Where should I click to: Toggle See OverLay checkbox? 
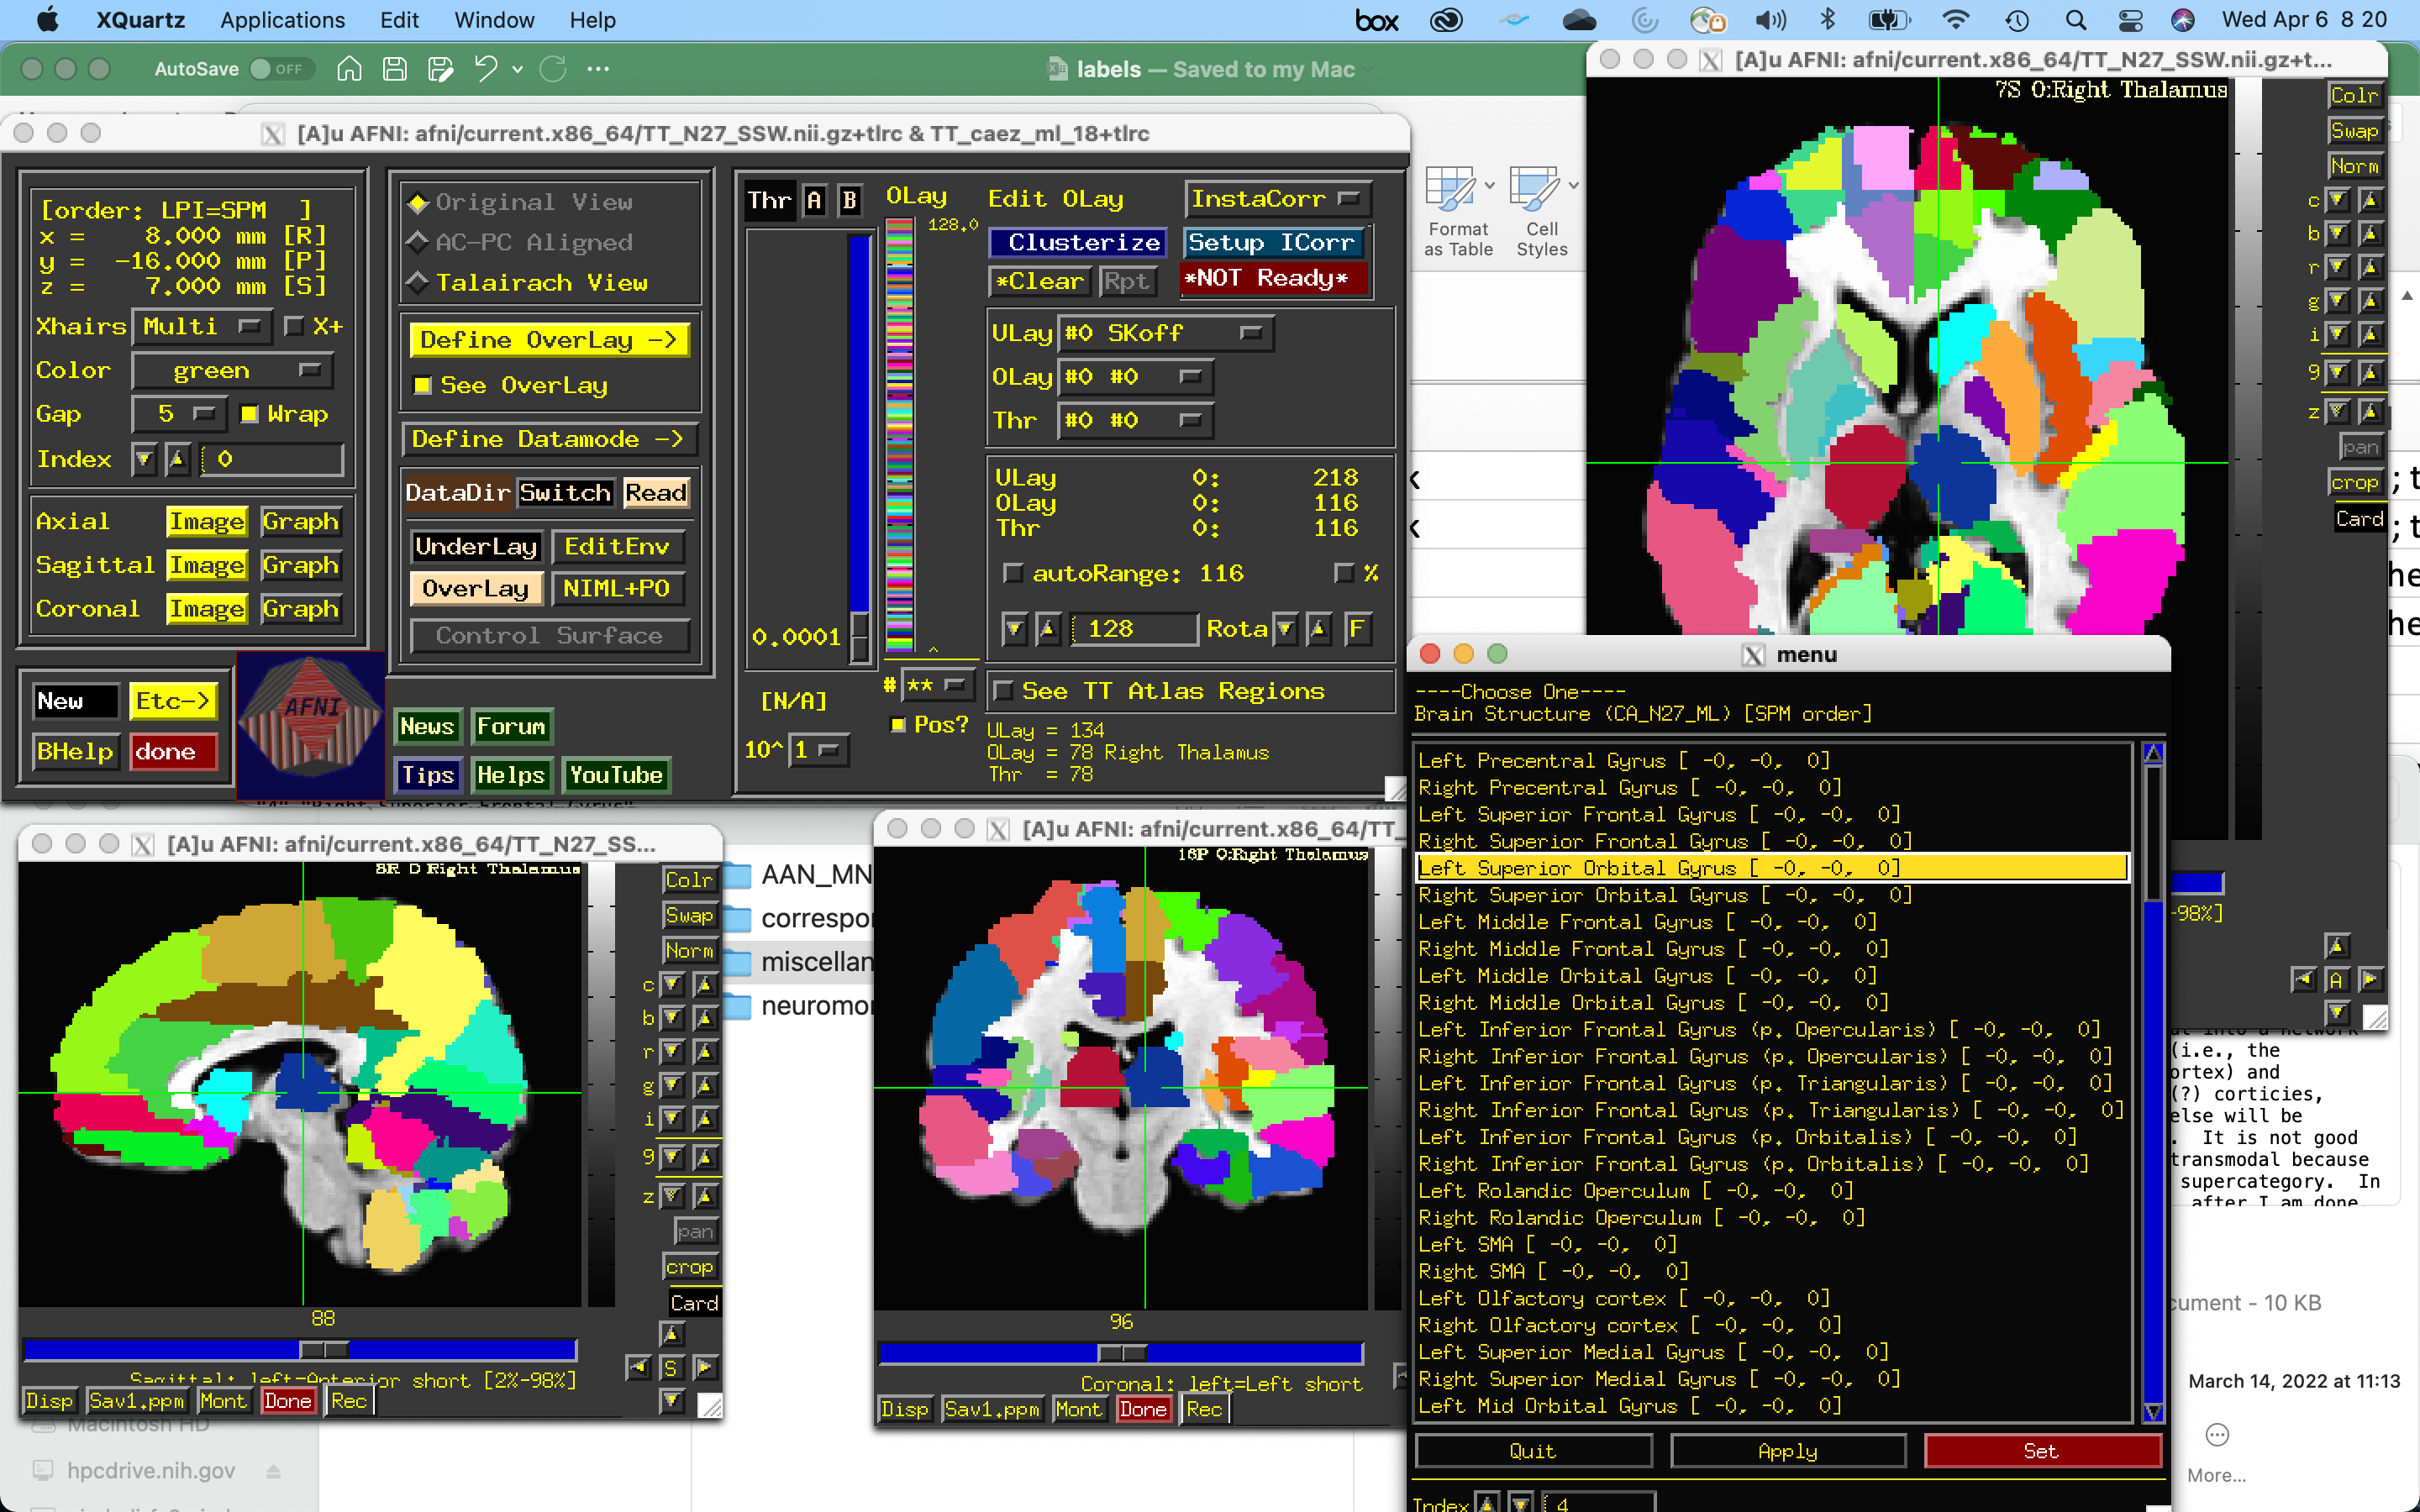[x=423, y=386]
